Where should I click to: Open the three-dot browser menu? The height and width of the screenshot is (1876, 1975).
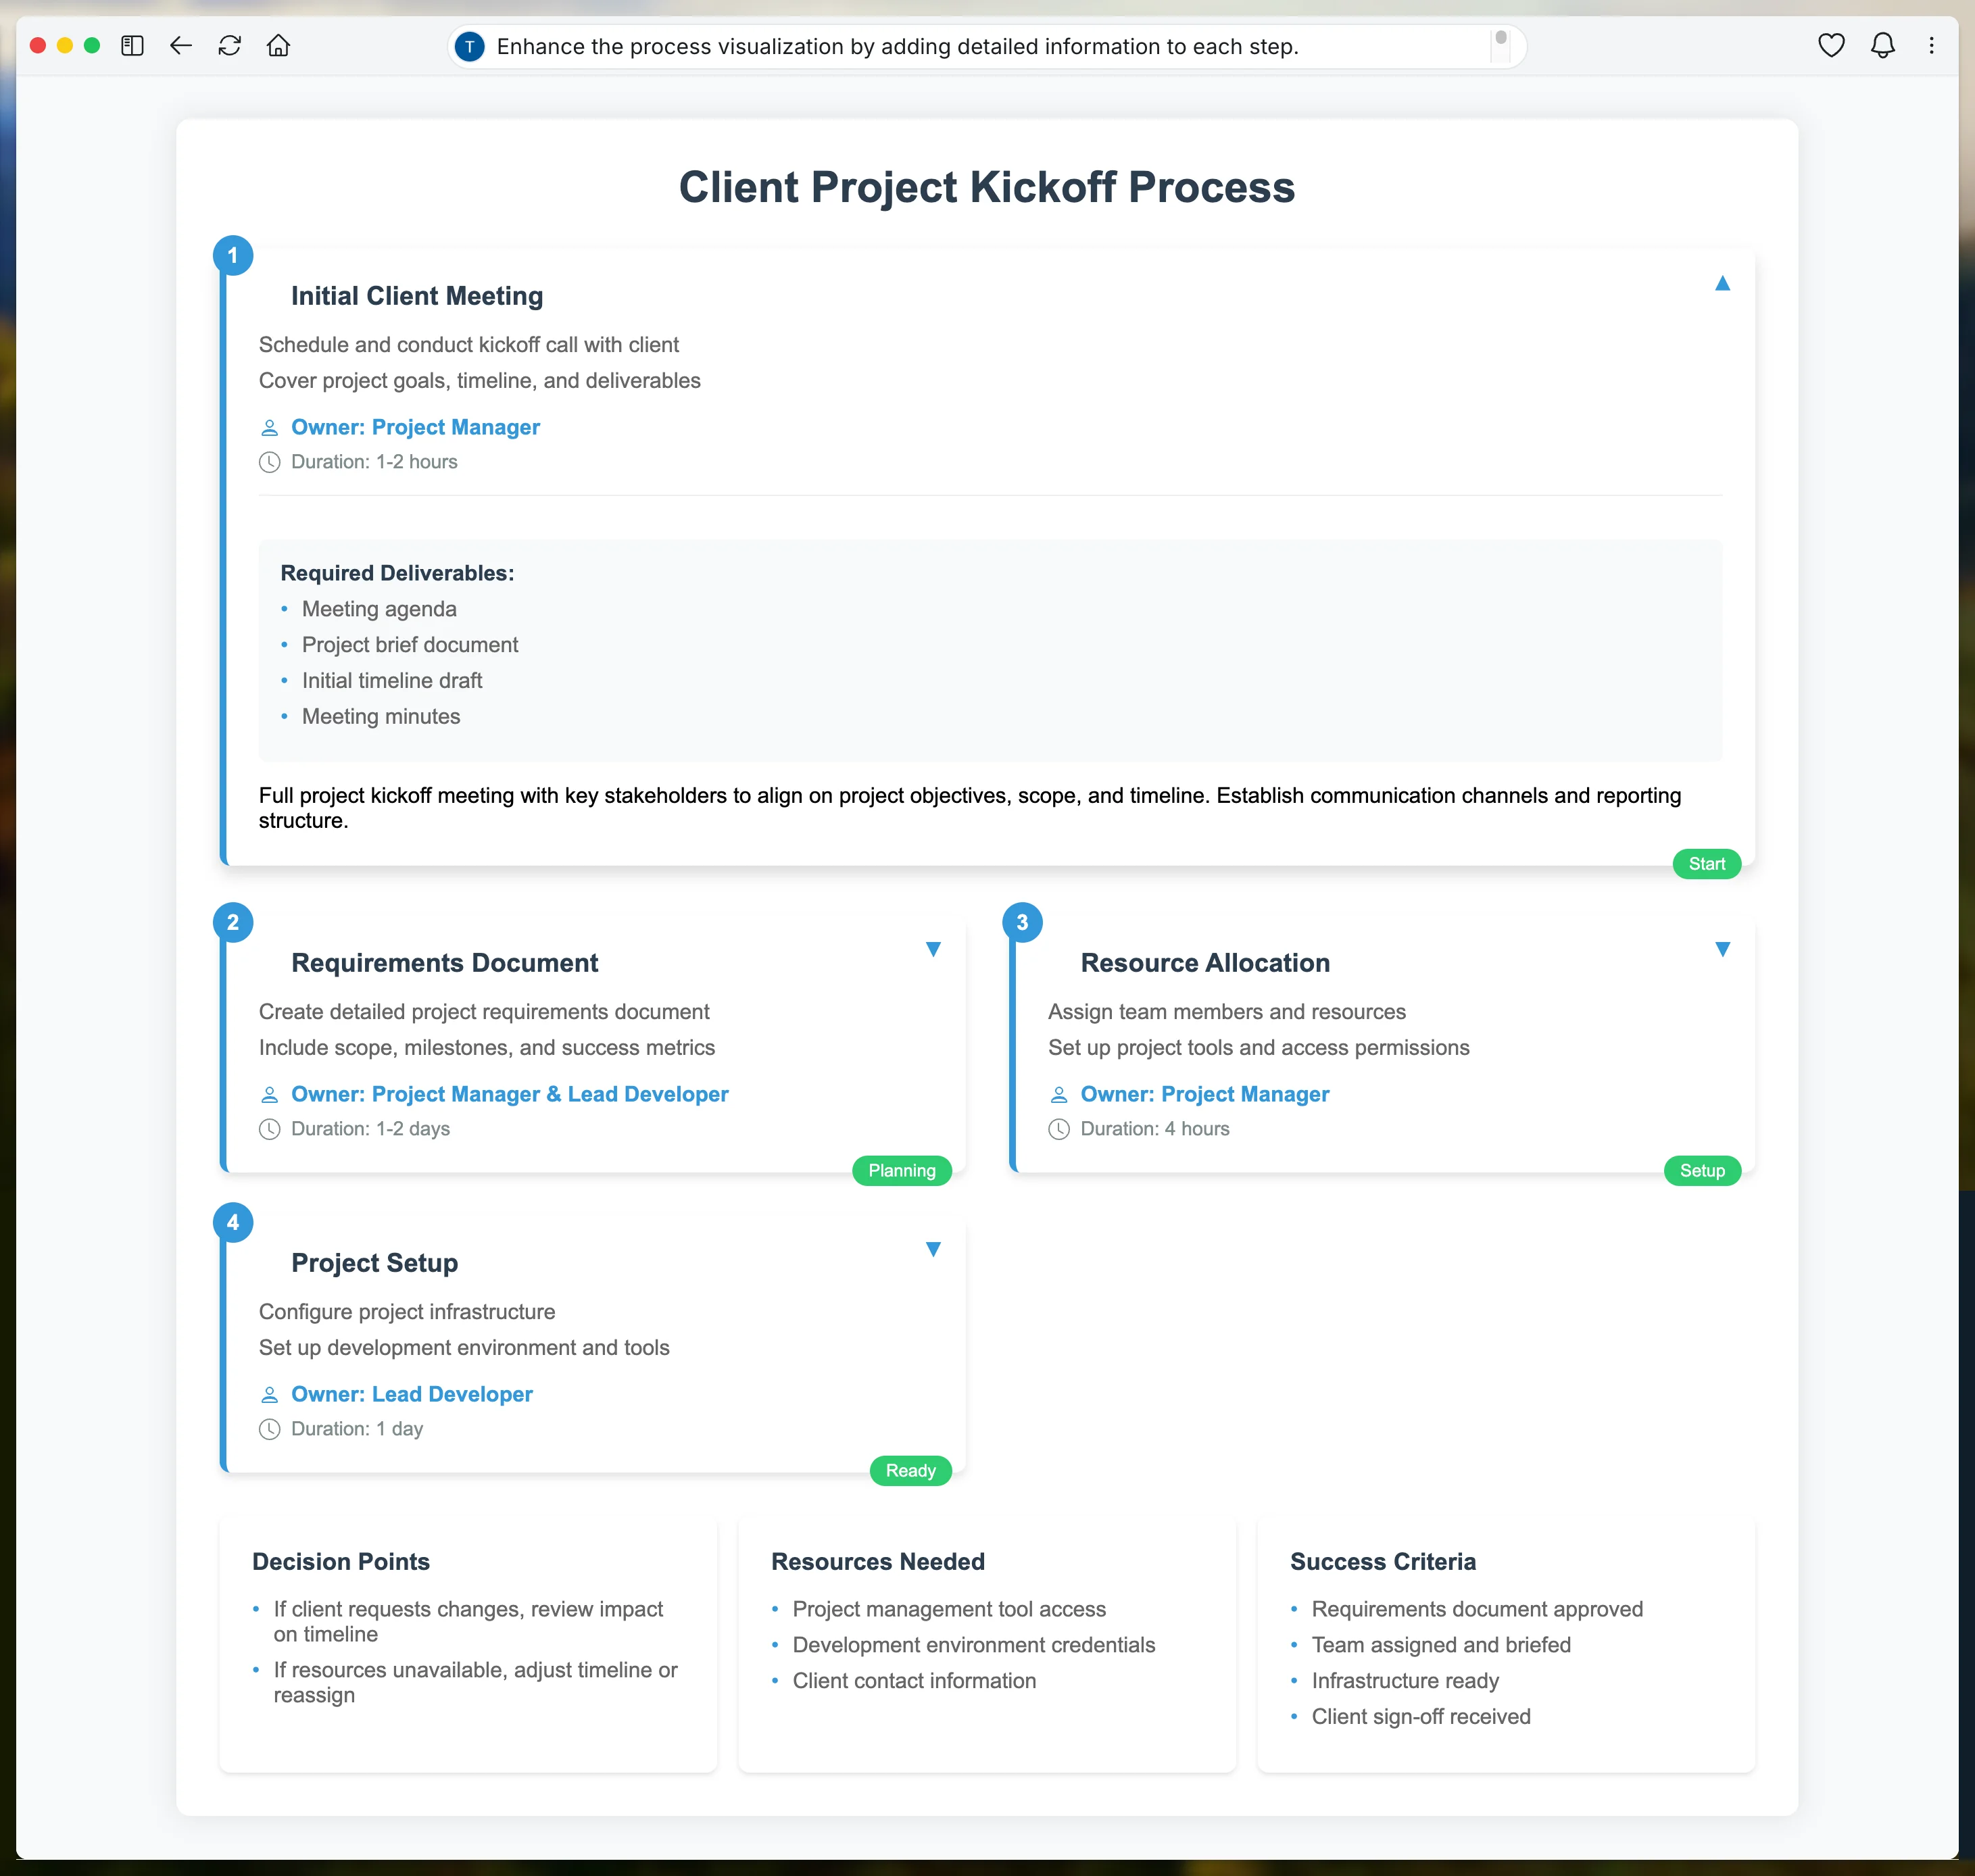click(x=1931, y=46)
